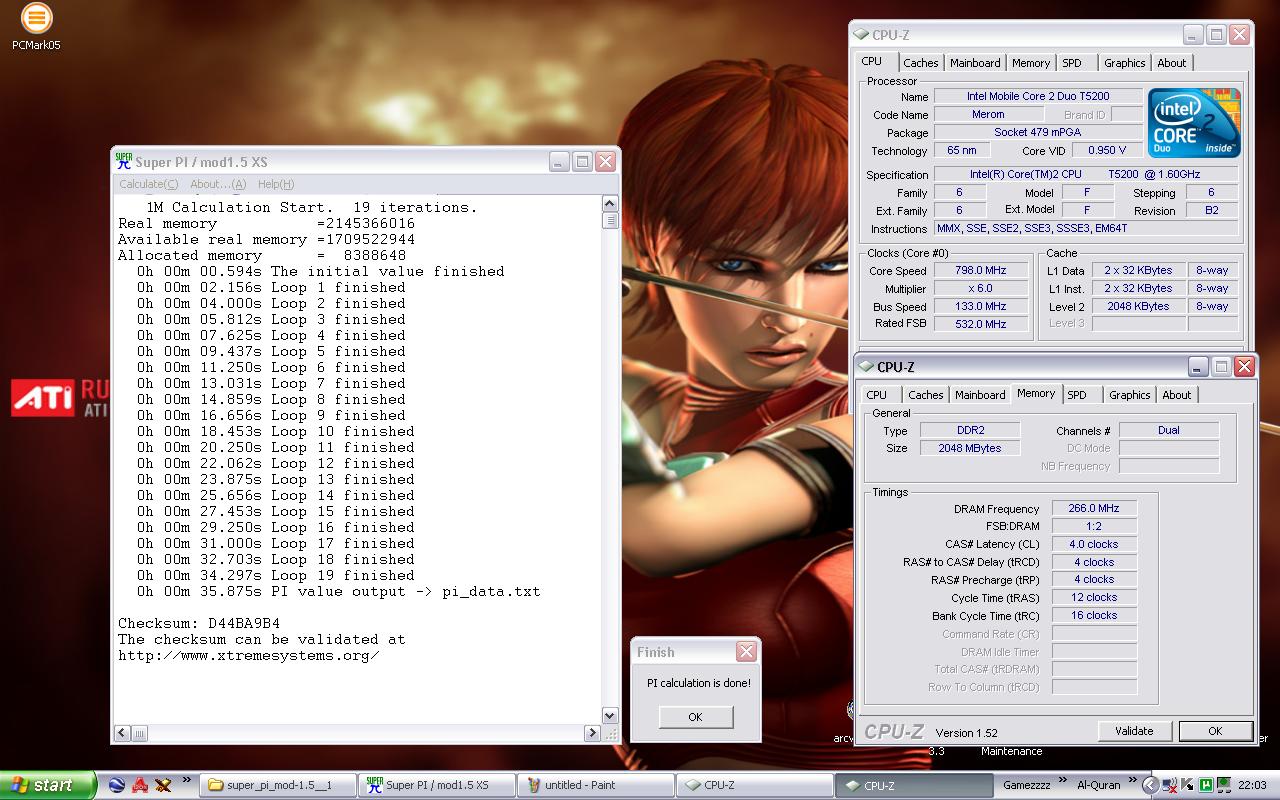The image size is (1280, 800).
Task: Click the front CPU-Z Memory window title icon
Action: tap(866, 367)
